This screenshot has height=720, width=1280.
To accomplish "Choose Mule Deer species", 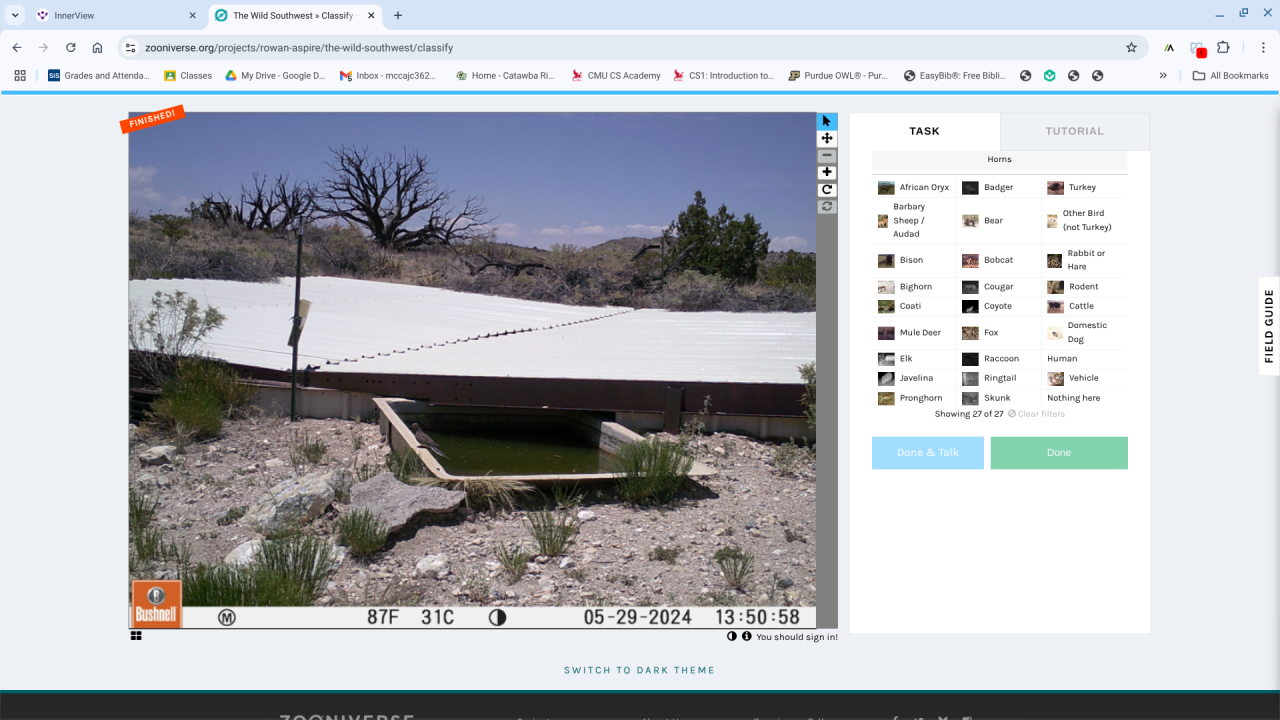I will point(914,333).
